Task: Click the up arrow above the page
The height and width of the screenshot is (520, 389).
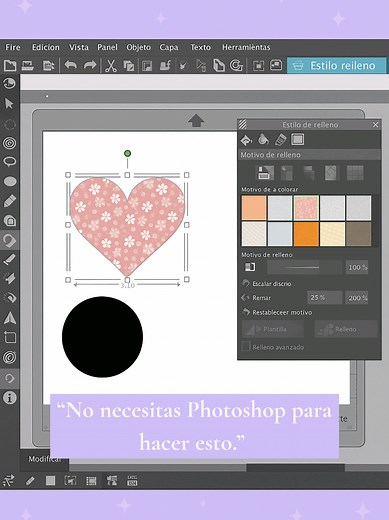Action: pos(196,120)
